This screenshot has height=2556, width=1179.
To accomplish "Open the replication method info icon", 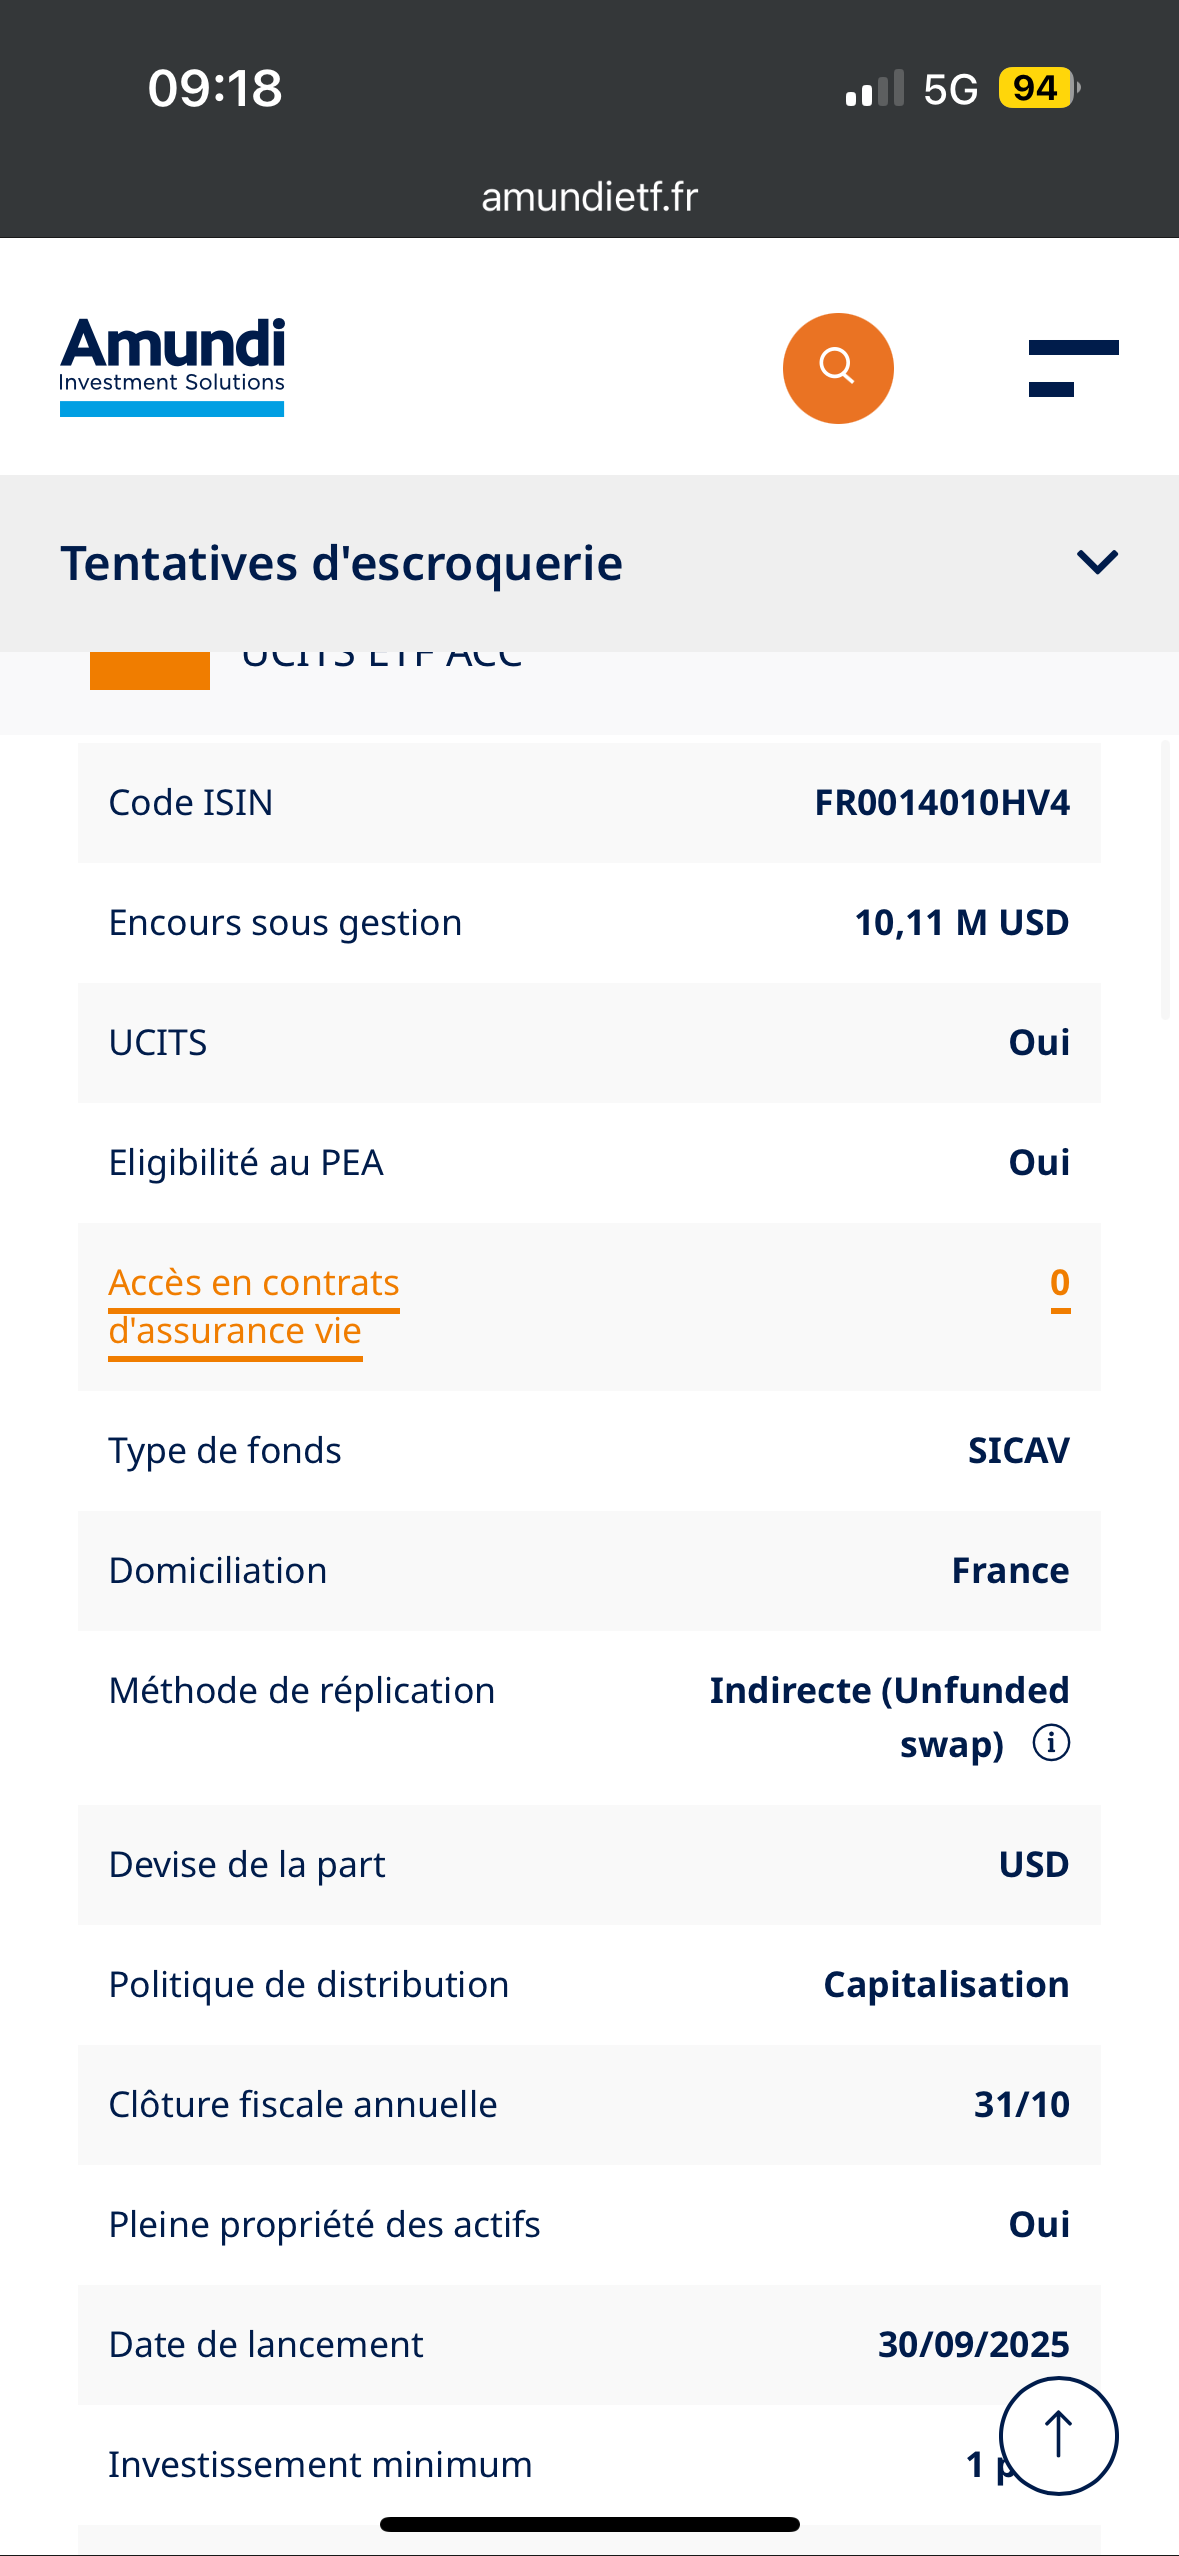I will click(1051, 1743).
